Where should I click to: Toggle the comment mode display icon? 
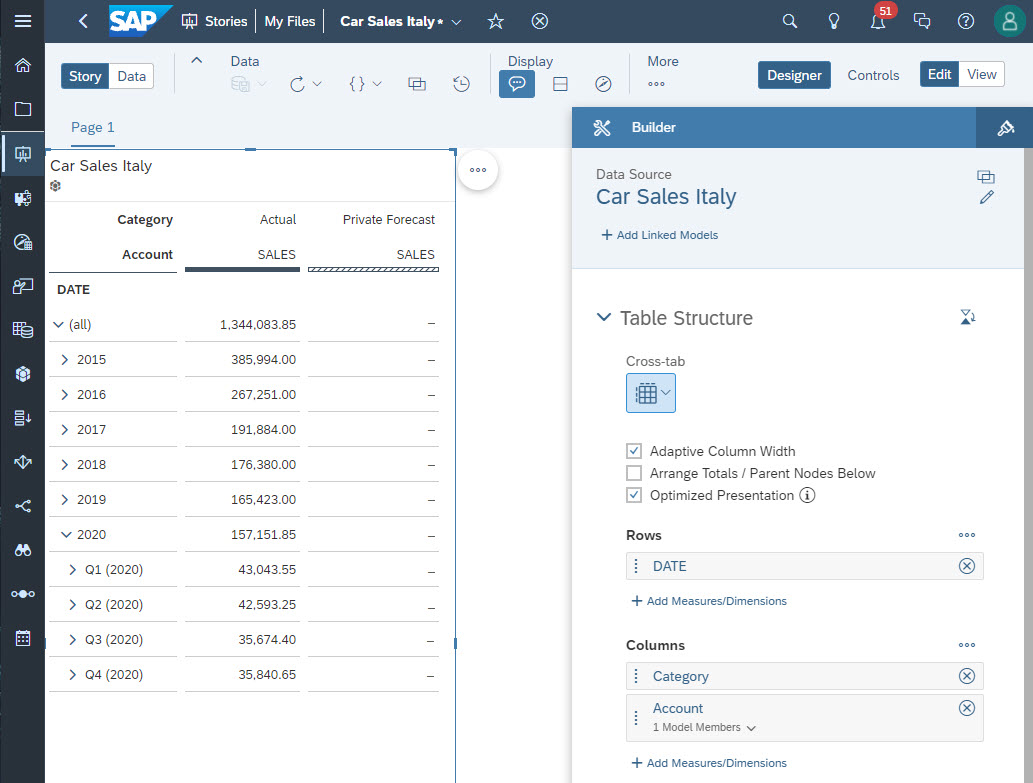click(516, 84)
